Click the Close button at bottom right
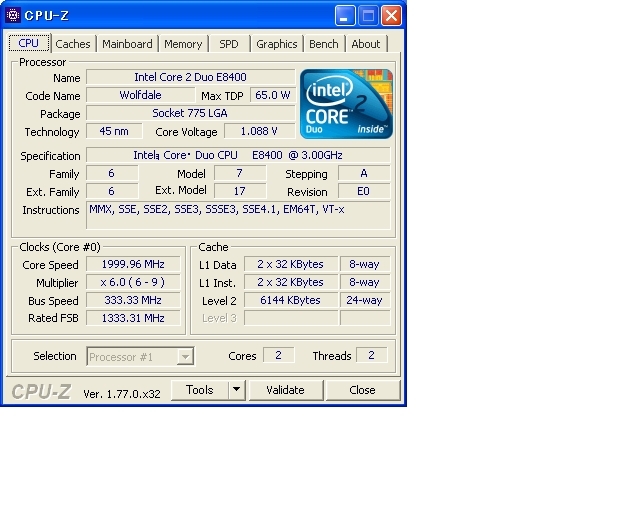Screen dimensions: 640x512 362,390
